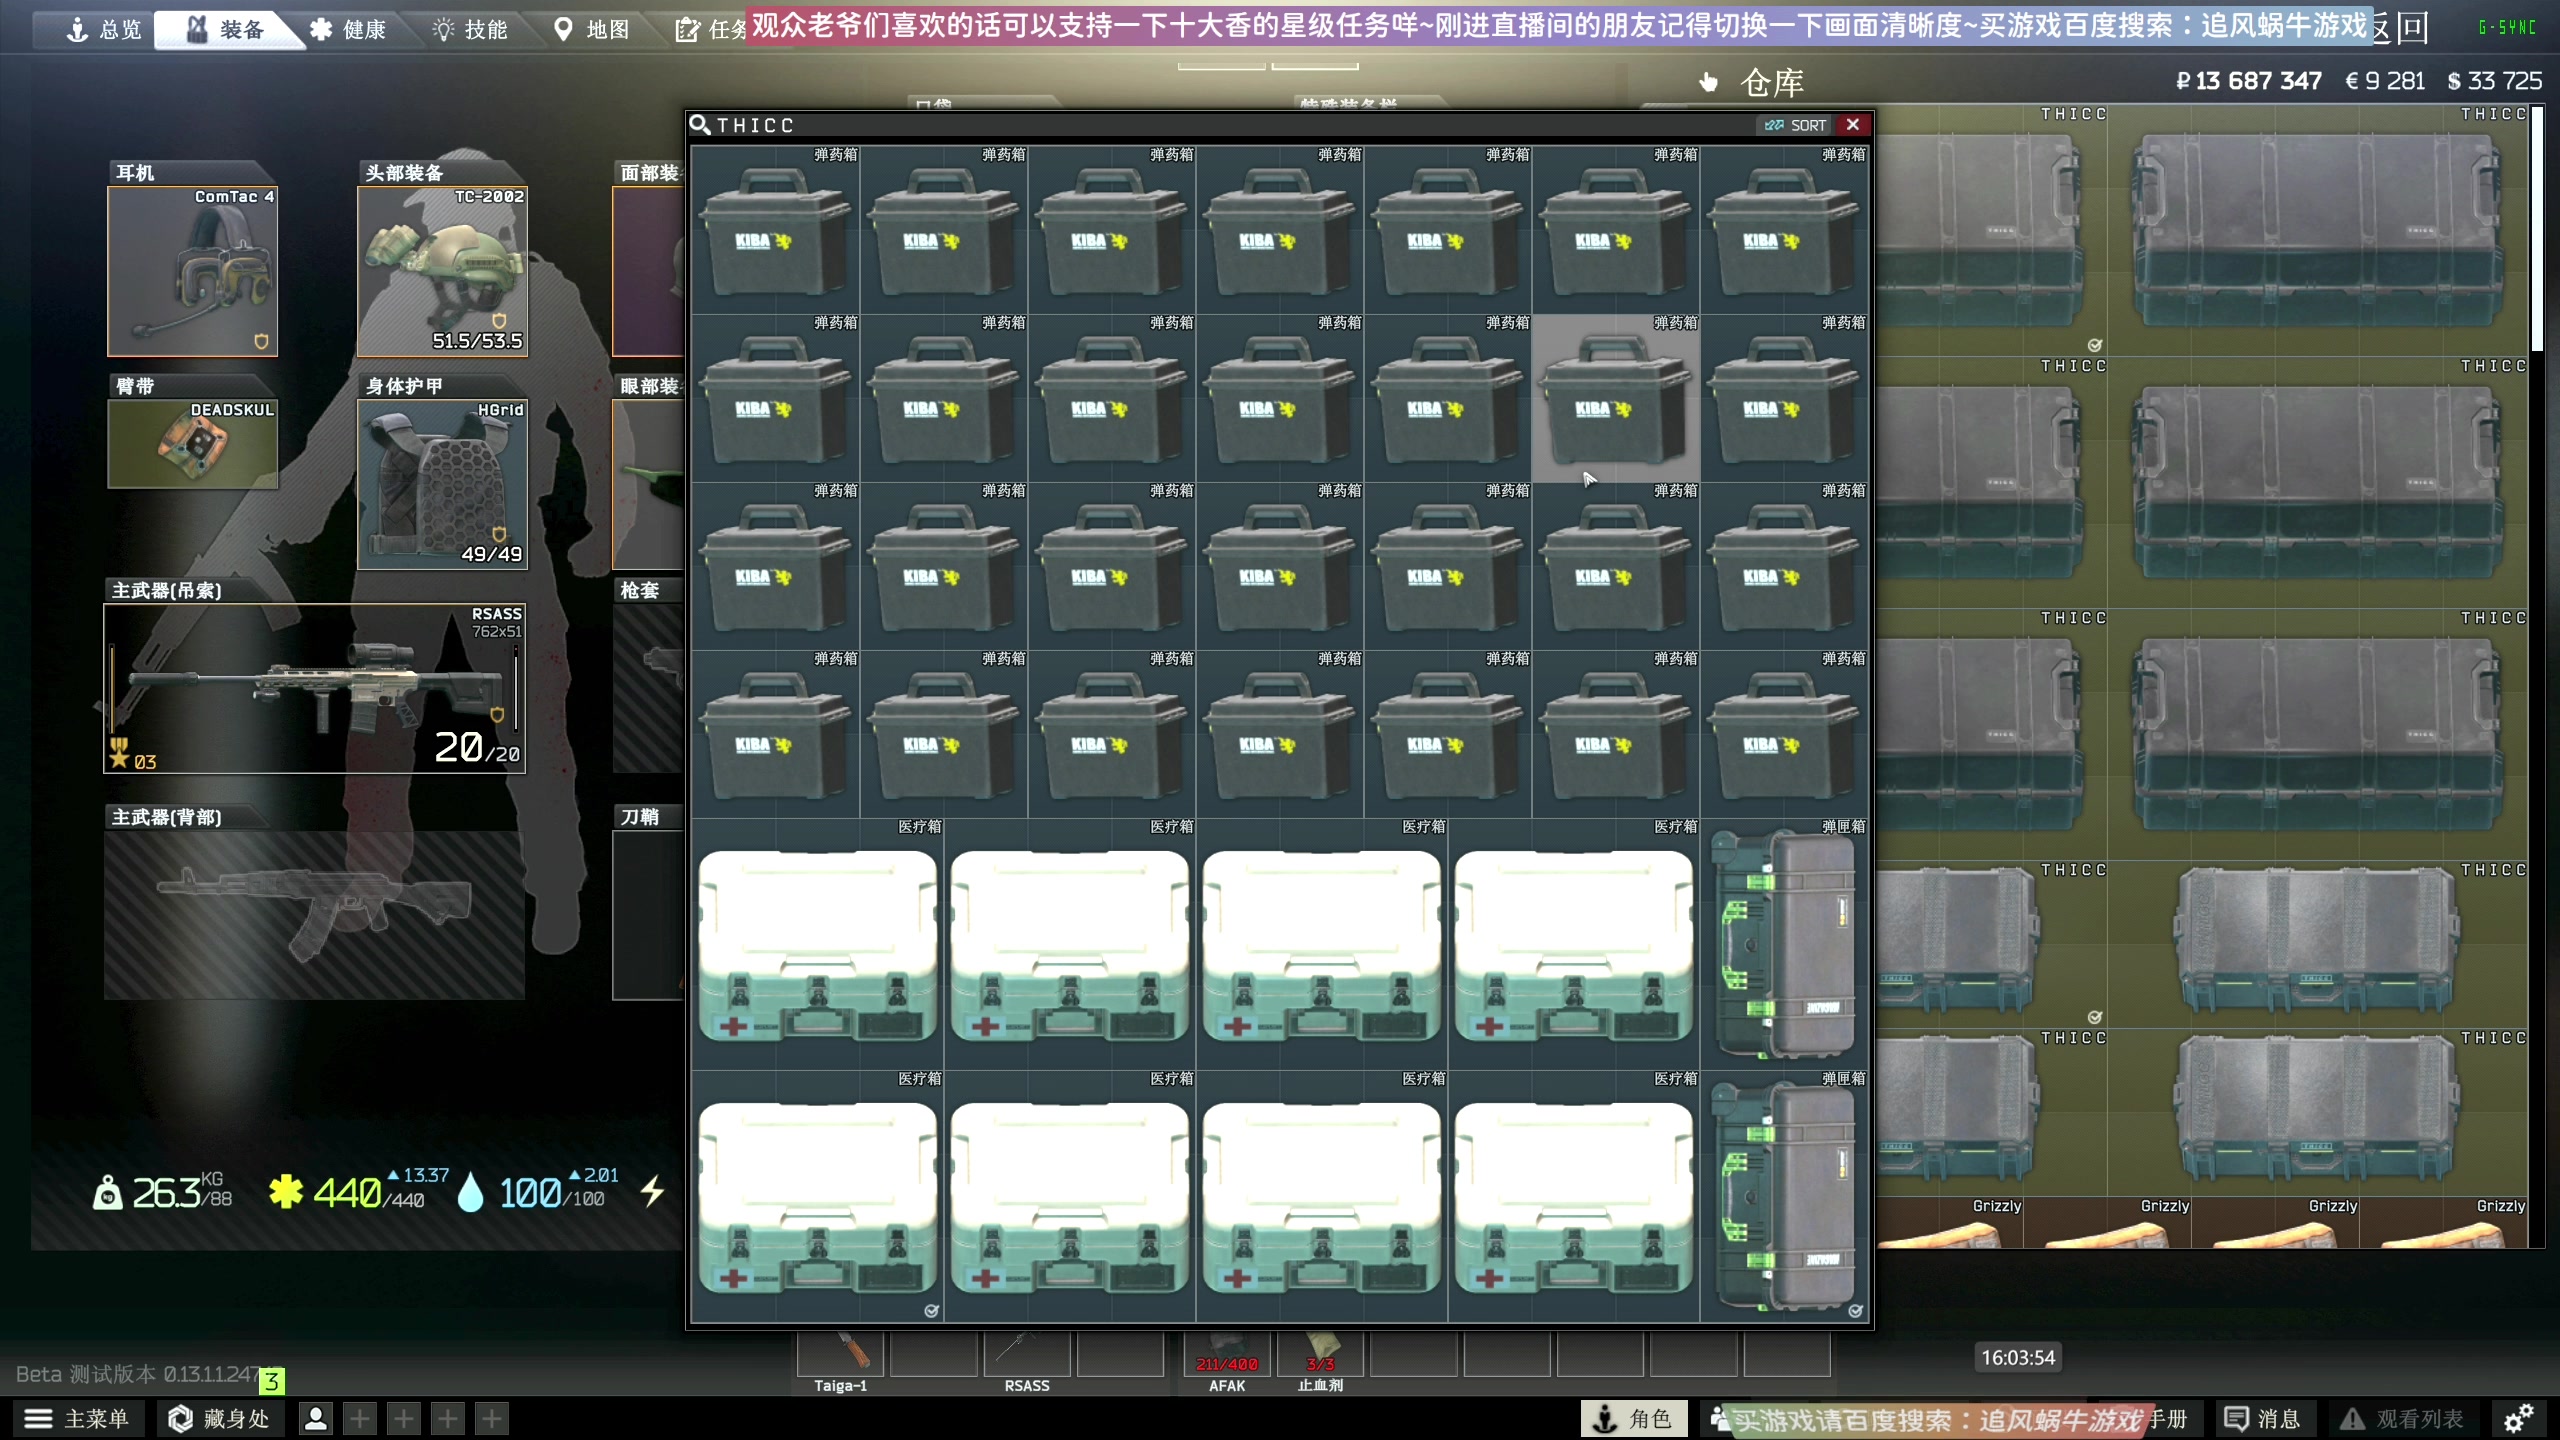Select the HGrid body armor

tap(442, 487)
